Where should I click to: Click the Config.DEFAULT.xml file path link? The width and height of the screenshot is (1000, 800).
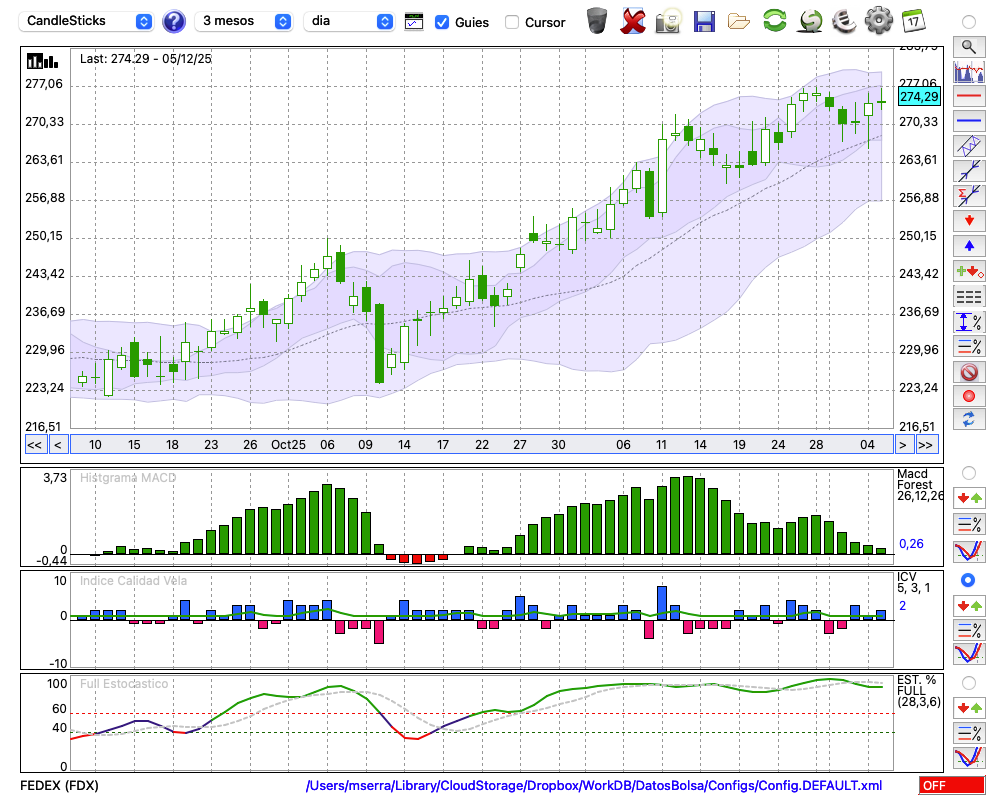point(594,785)
